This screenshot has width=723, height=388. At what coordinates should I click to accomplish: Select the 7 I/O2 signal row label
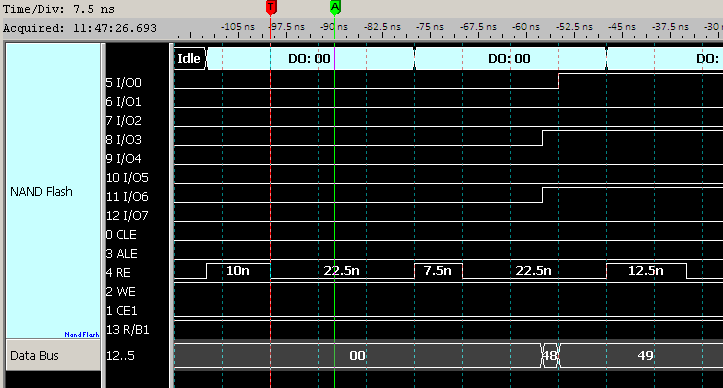[x=124, y=120]
